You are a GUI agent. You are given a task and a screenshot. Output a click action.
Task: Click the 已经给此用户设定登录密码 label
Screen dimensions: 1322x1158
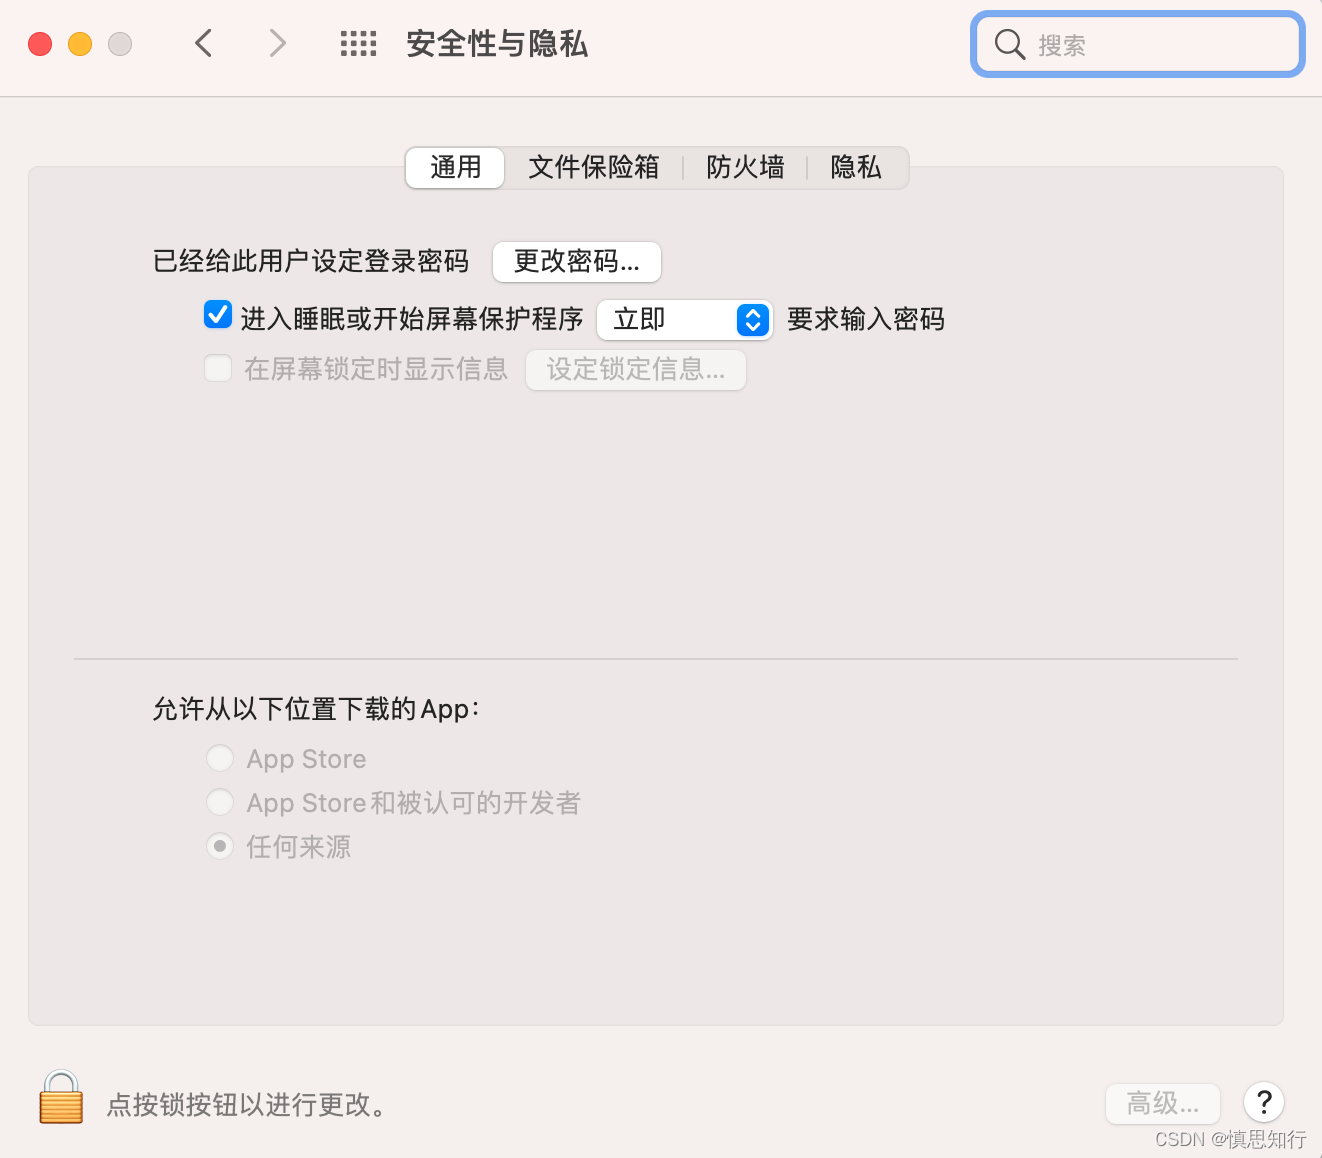311,261
